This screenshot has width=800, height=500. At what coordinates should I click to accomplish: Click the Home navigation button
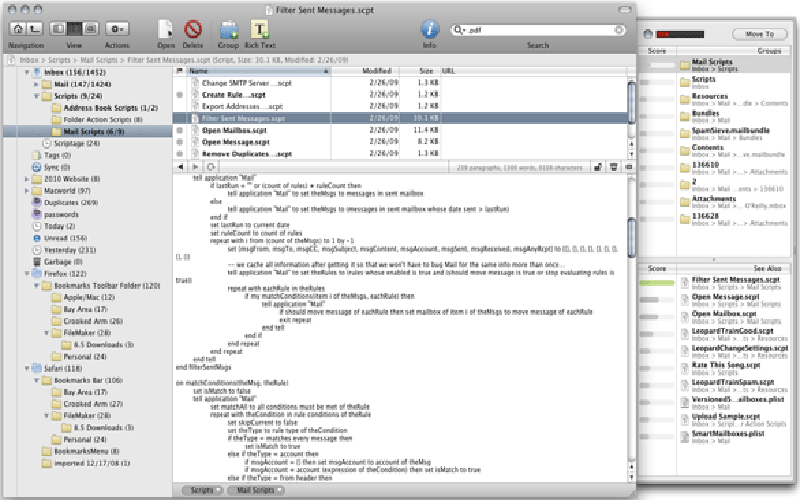[x=17, y=29]
